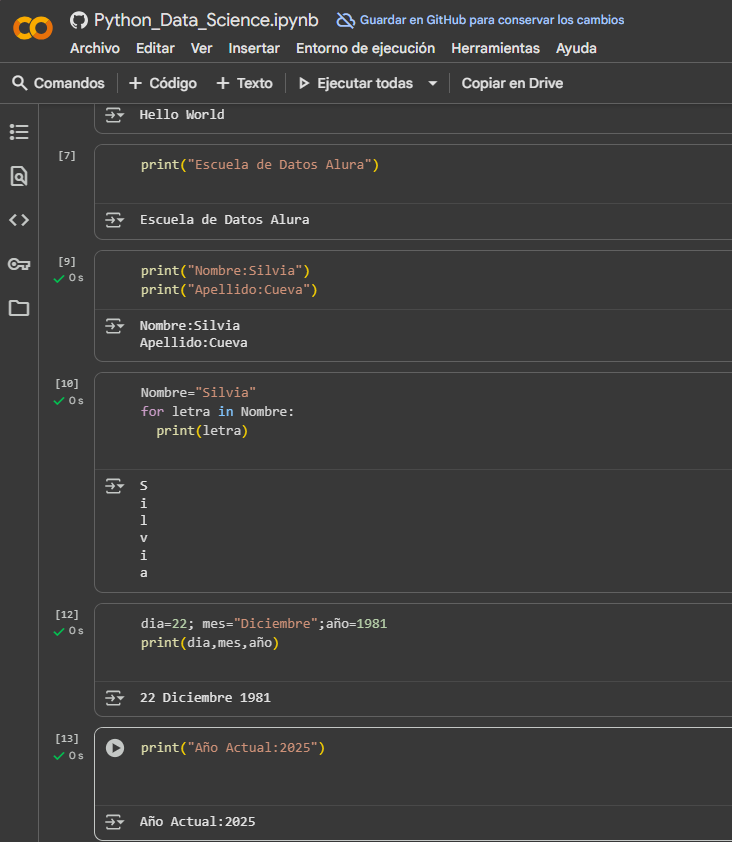The width and height of the screenshot is (732, 842).
Task: Click the Copiar en Drive button
Action: (512, 84)
